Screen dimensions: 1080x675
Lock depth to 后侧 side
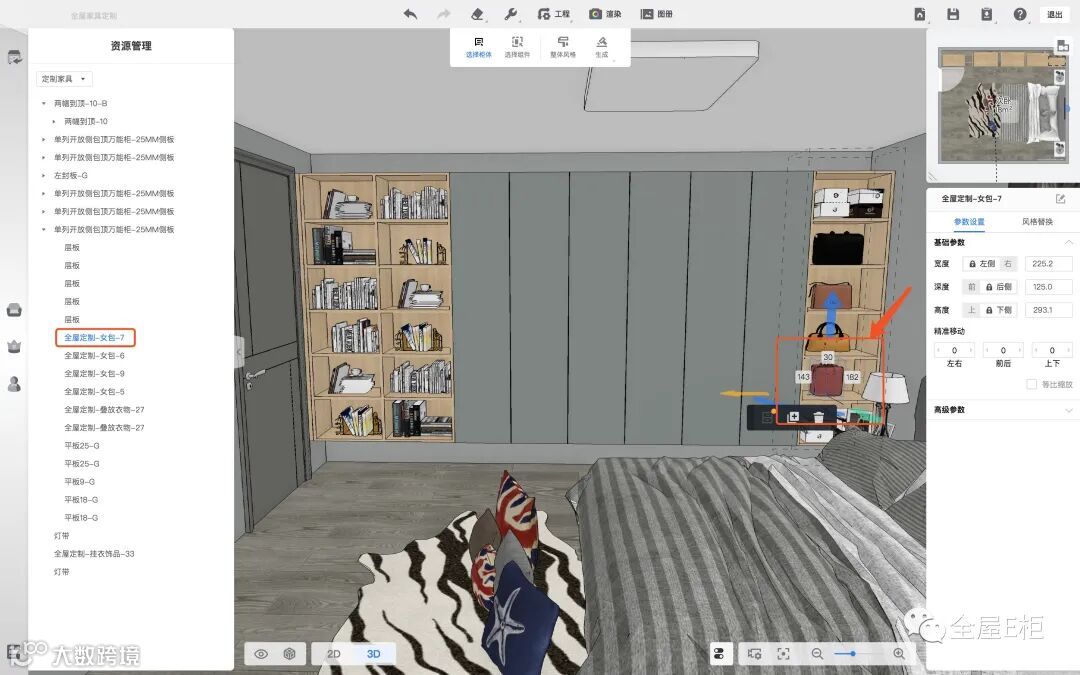click(x=999, y=287)
